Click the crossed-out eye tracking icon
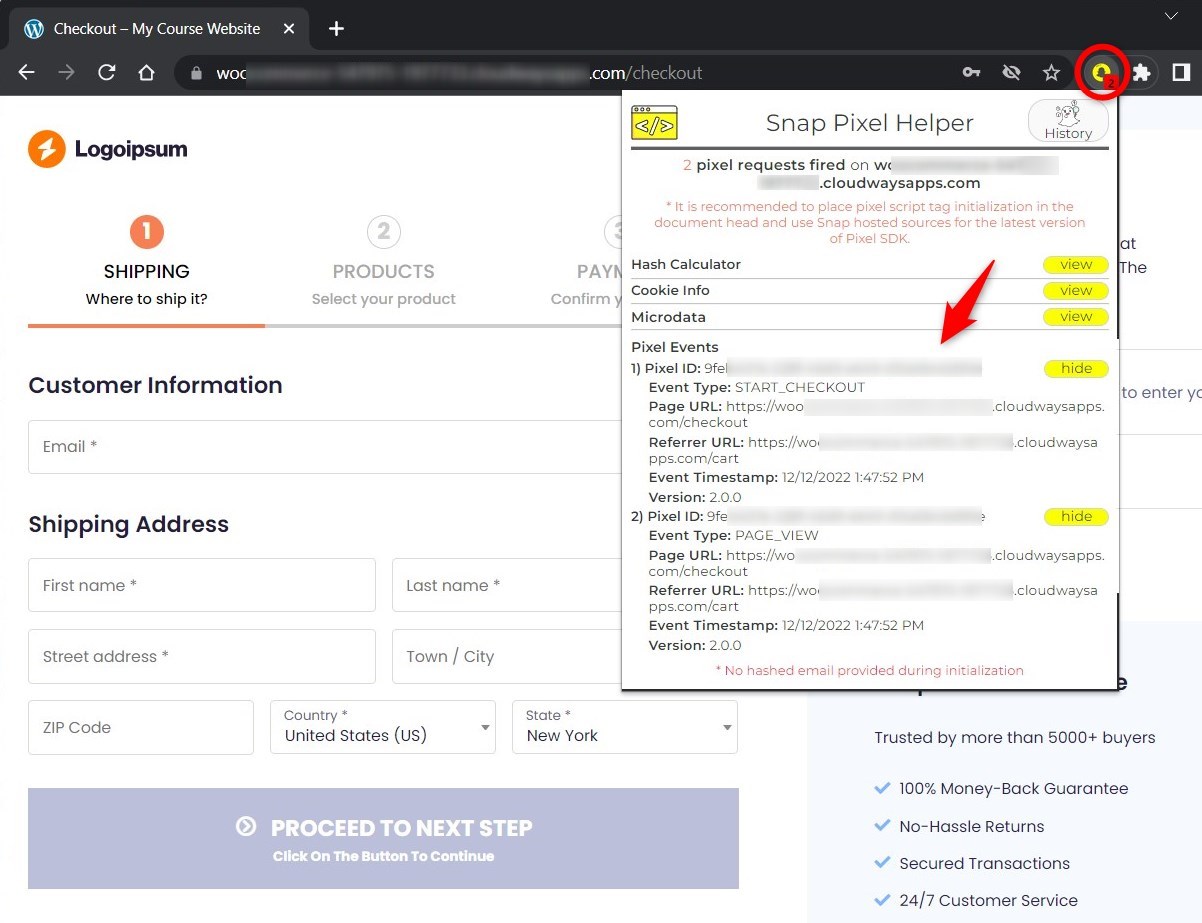1202x923 pixels. [x=1011, y=73]
